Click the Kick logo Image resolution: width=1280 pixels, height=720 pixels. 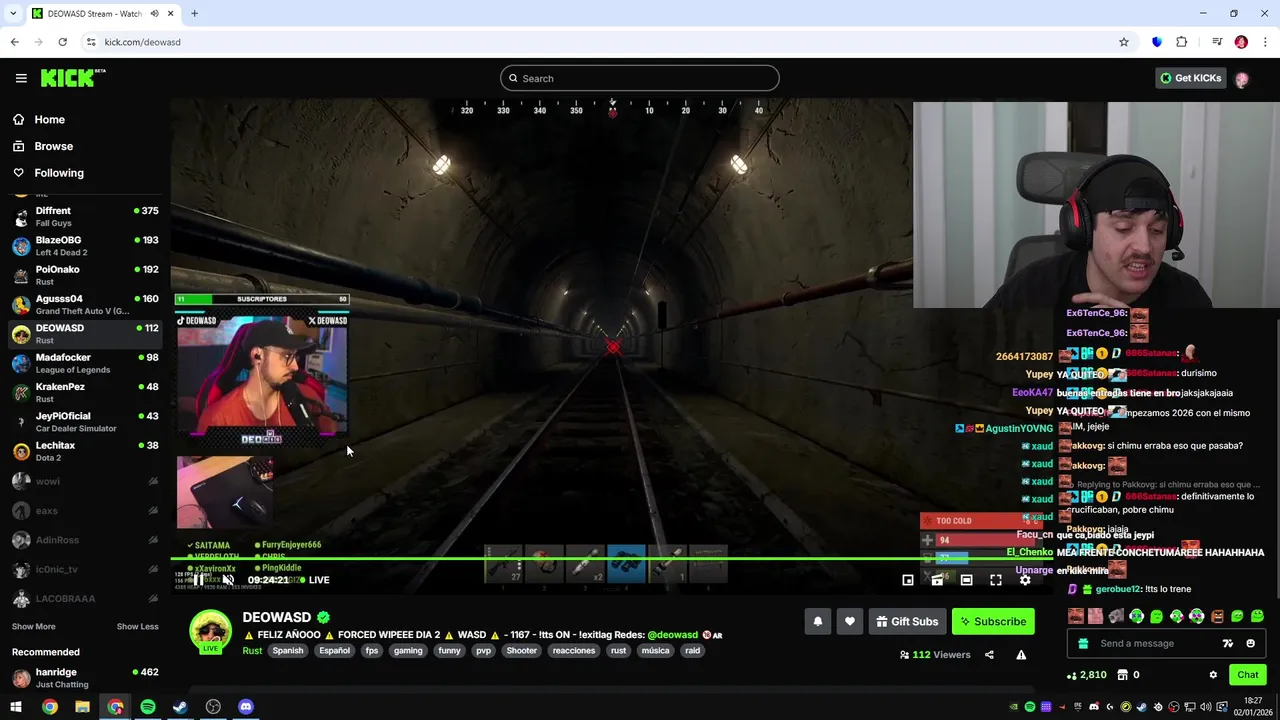point(73,78)
